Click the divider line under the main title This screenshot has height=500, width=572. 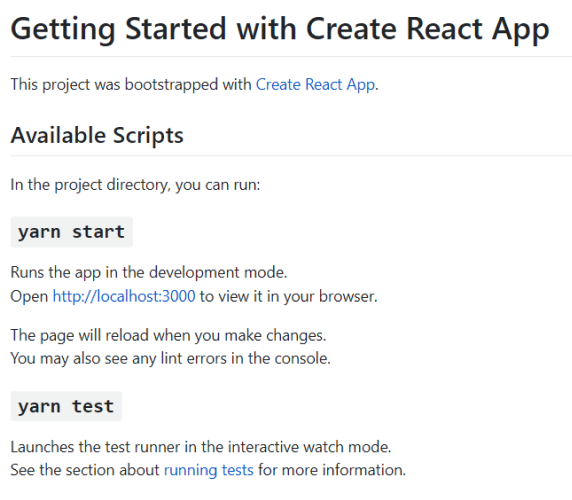point(291,57)
